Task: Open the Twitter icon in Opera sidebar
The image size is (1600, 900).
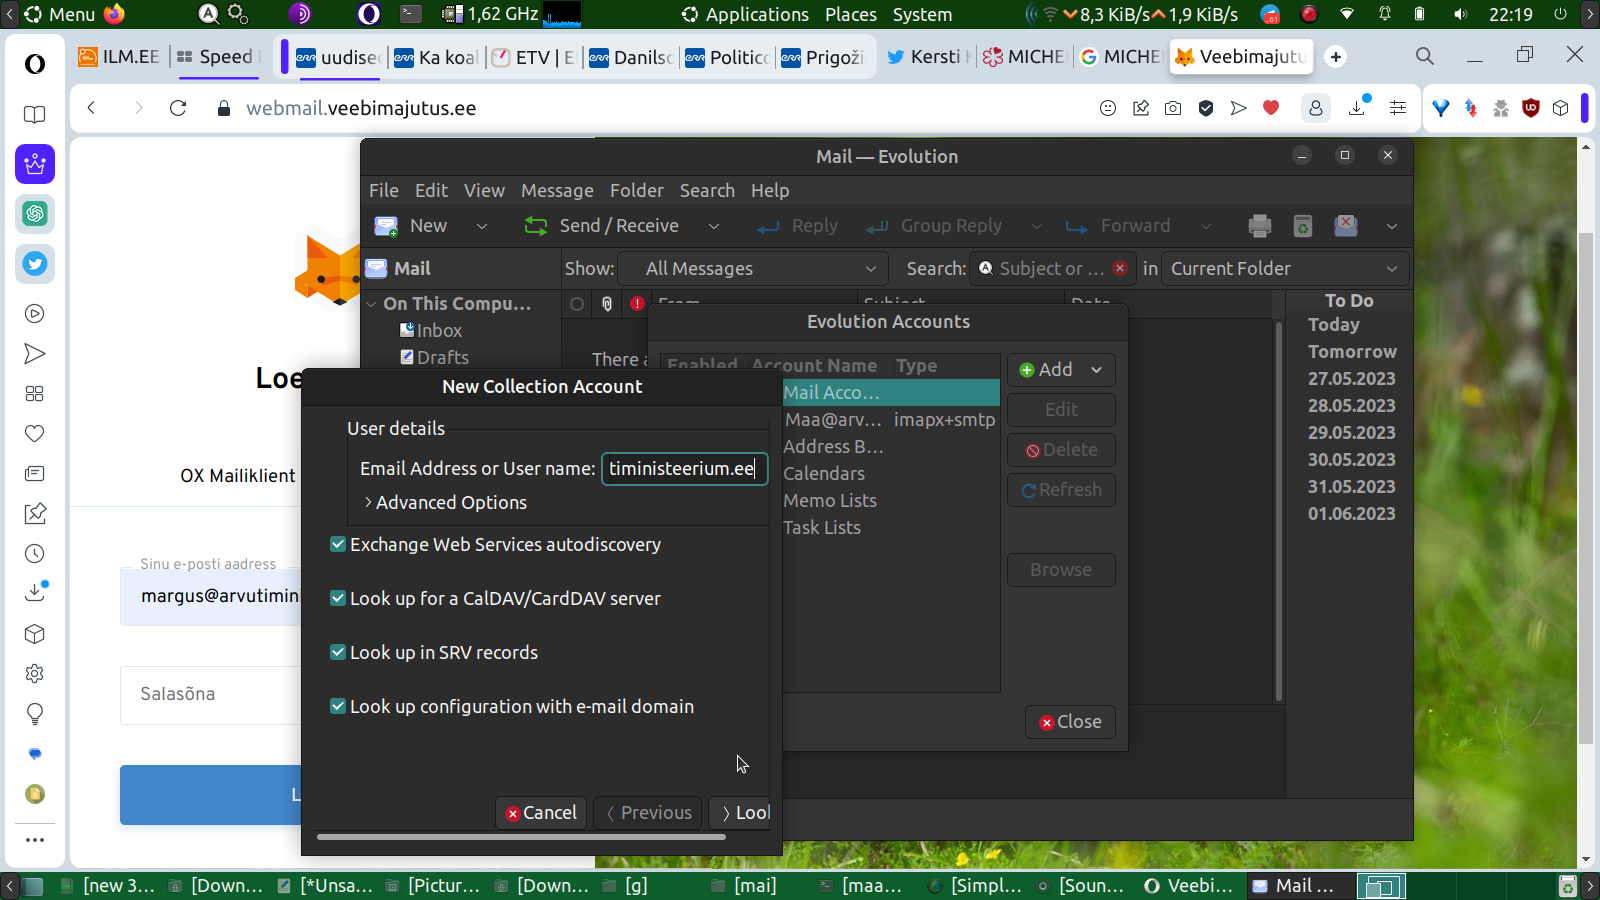Action: pyautogui.click(x=35, y=264)
